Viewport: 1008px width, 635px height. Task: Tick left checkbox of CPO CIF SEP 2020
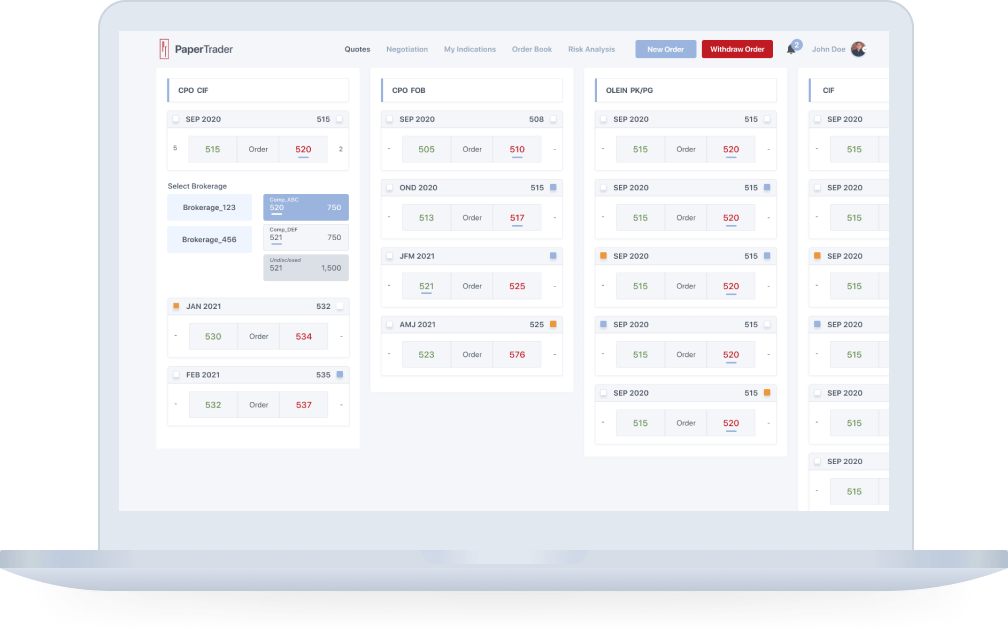176,119
